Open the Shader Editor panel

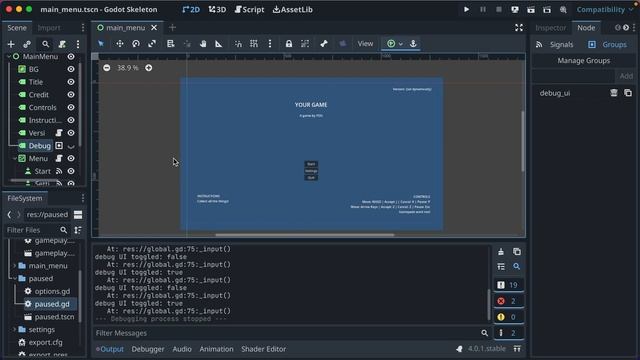point(264,349)
